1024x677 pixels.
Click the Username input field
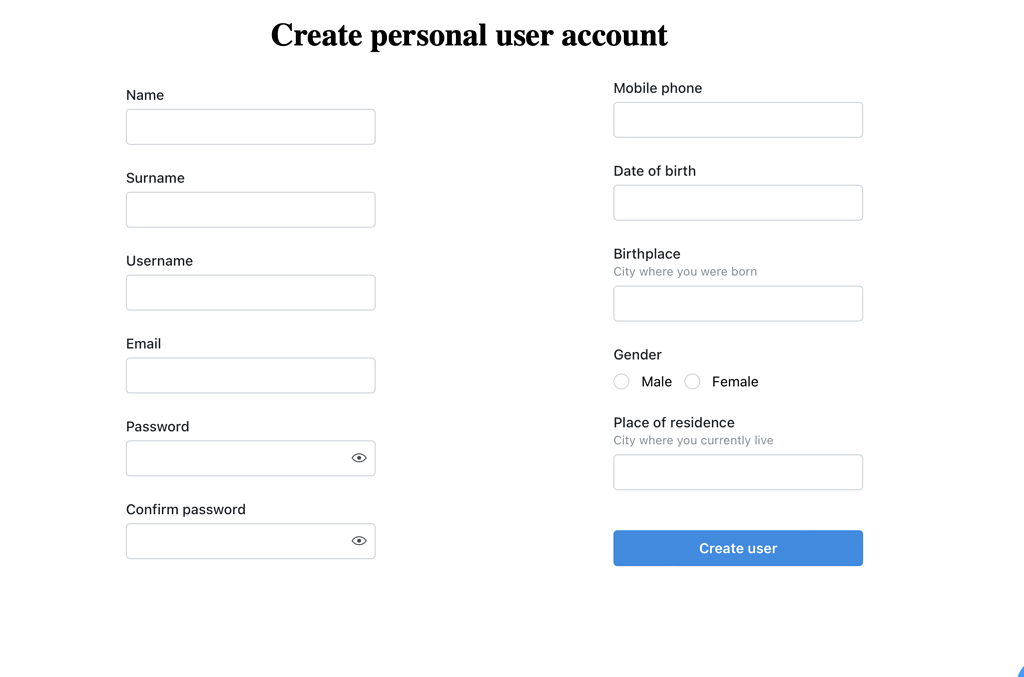(250, 292)
